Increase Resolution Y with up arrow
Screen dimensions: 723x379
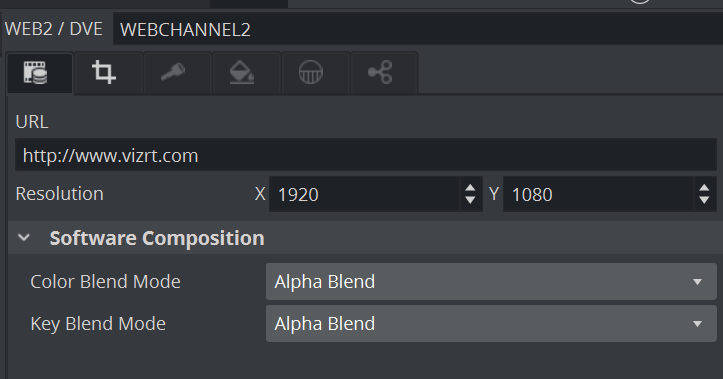pyautogui.click(x=704, y=188)
